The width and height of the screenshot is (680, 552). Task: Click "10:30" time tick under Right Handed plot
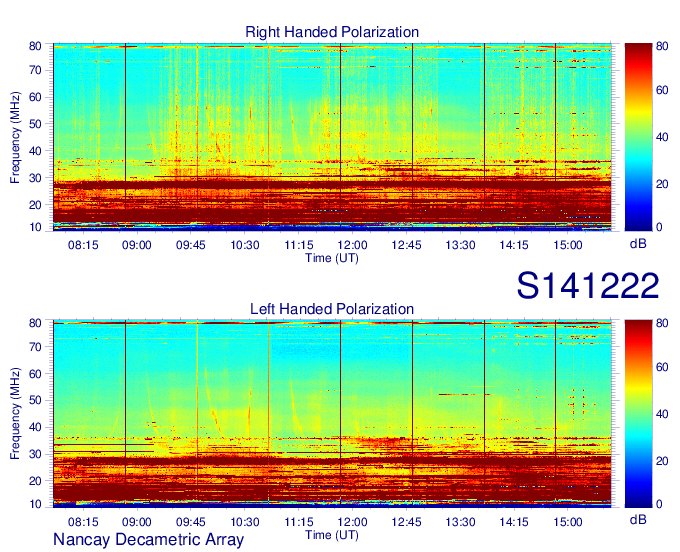tap(245, 245)
